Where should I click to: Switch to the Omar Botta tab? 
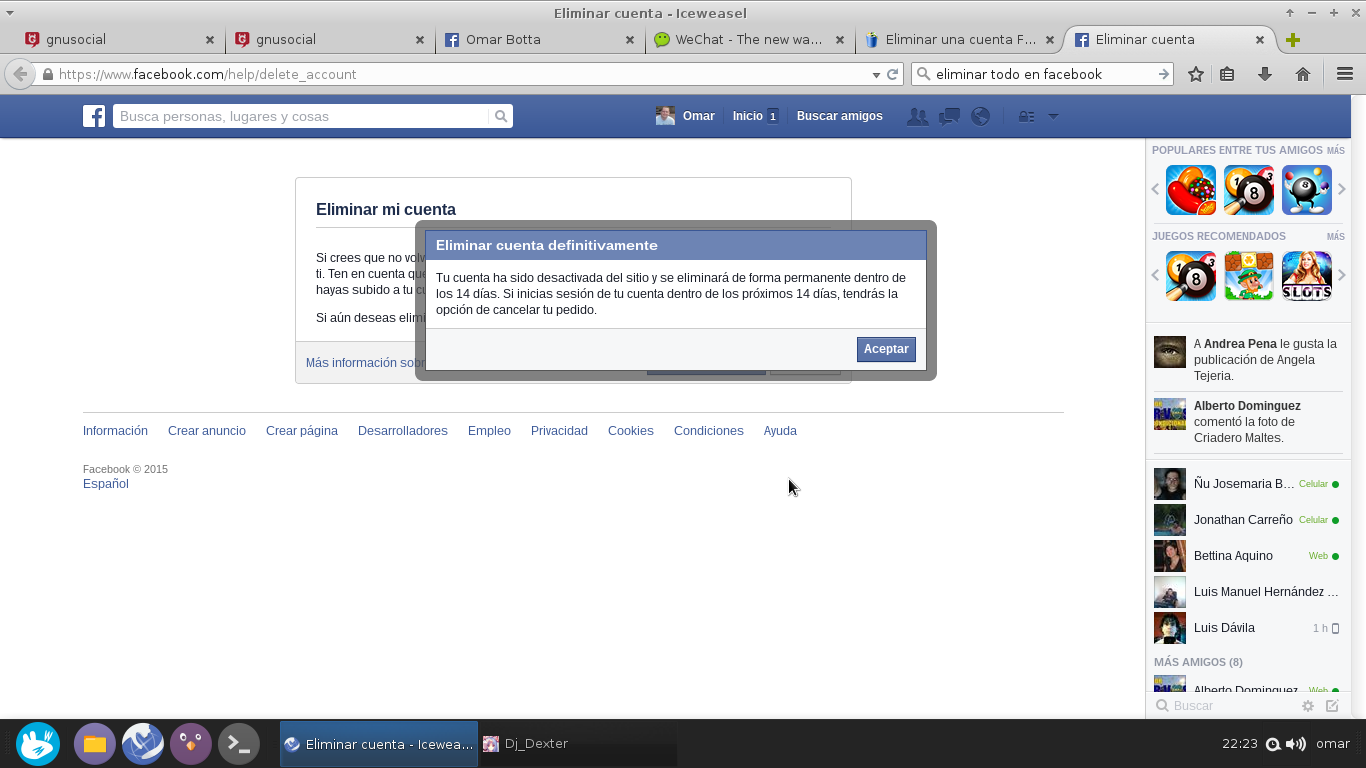tap(540, 40)
